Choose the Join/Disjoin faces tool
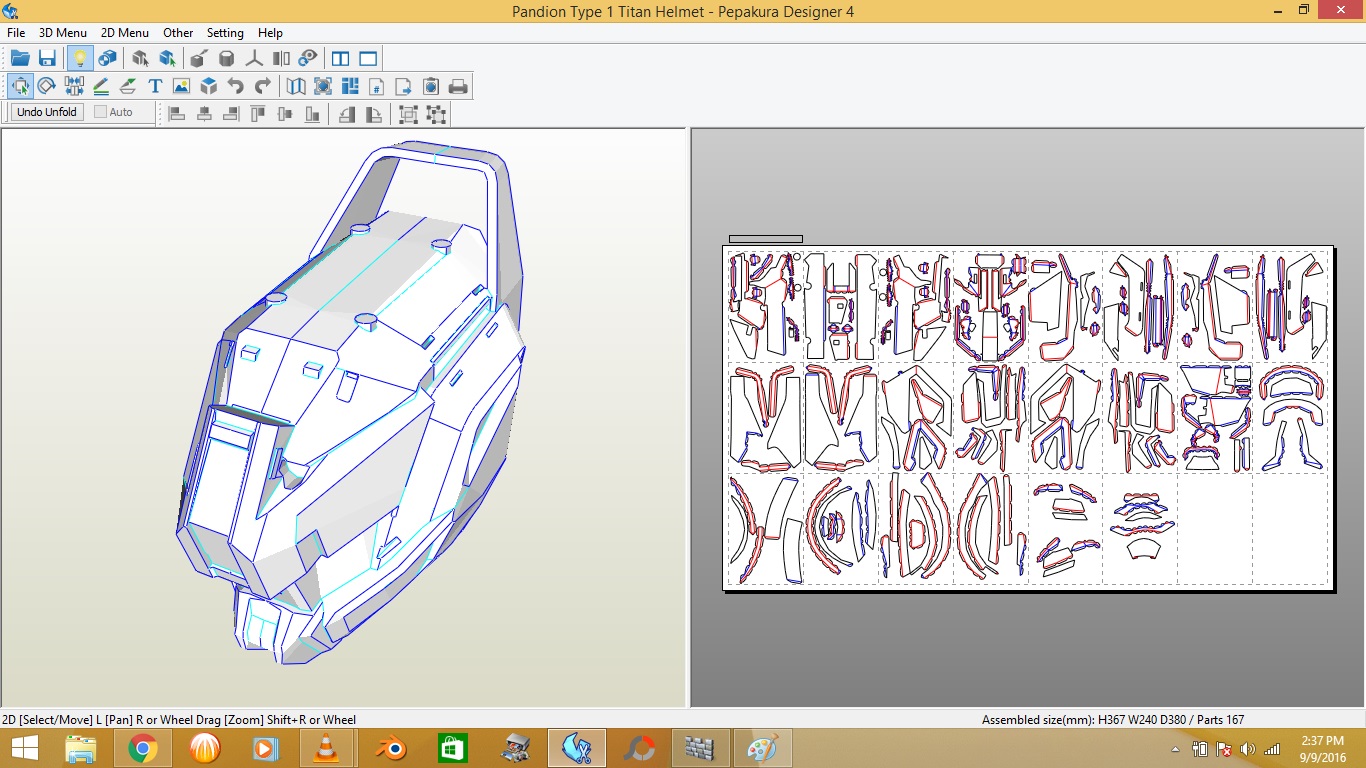Screen dimensions: 1366x768 click(74, 86)
